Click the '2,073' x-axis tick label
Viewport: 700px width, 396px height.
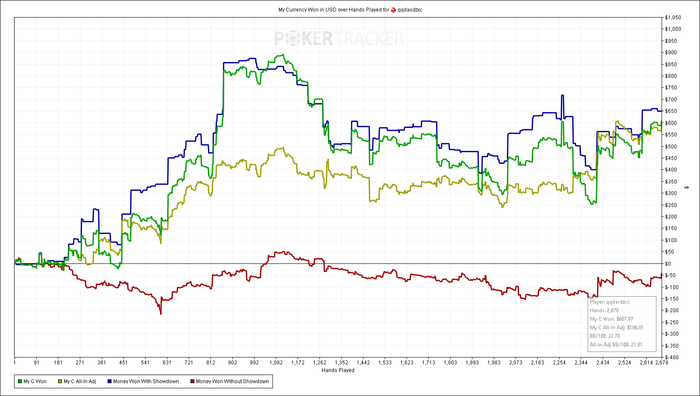(516, 363)
